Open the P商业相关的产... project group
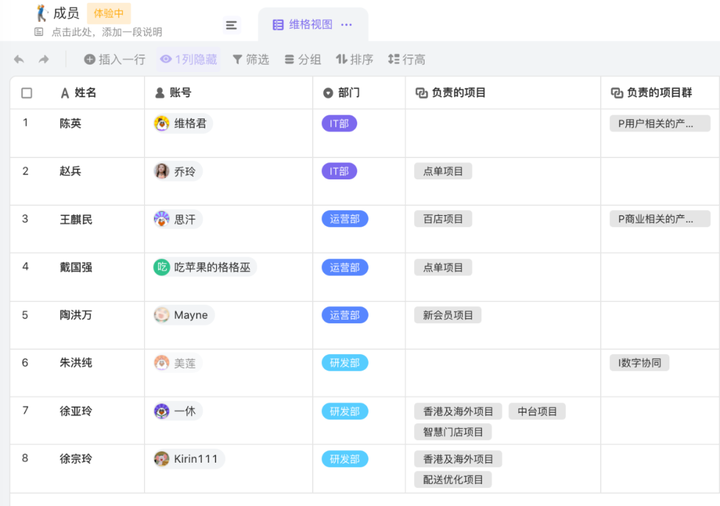Screen dimensions: 720x506 tap(660, 219)
